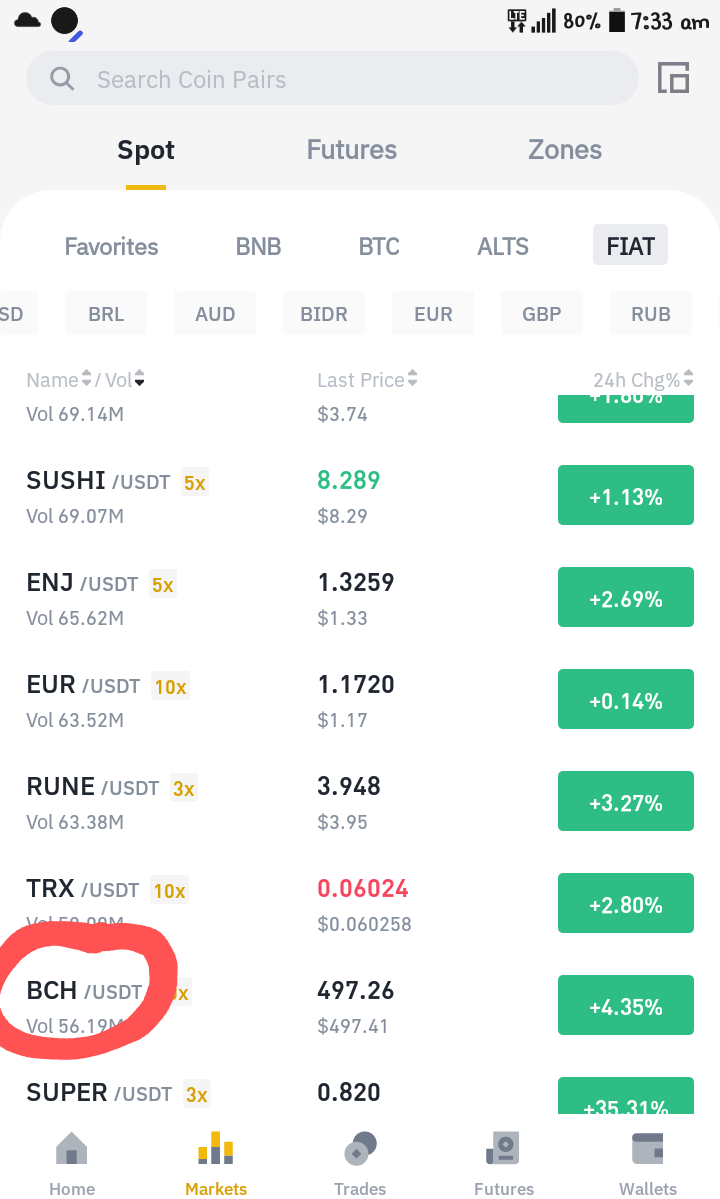
Task: Open the Futures icon in bottom navigation
Action: 503,1148
